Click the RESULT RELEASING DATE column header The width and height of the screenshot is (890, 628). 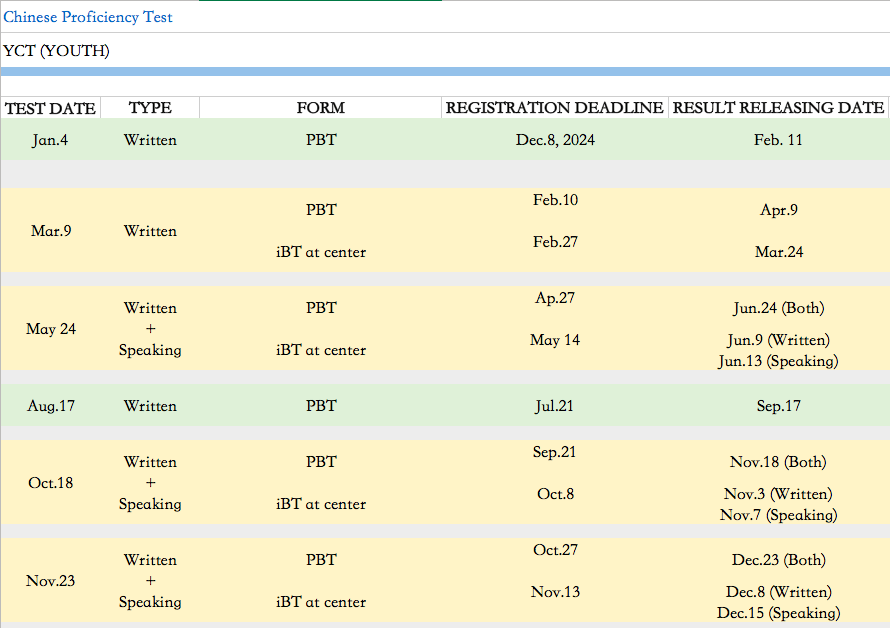coord(778,108)
